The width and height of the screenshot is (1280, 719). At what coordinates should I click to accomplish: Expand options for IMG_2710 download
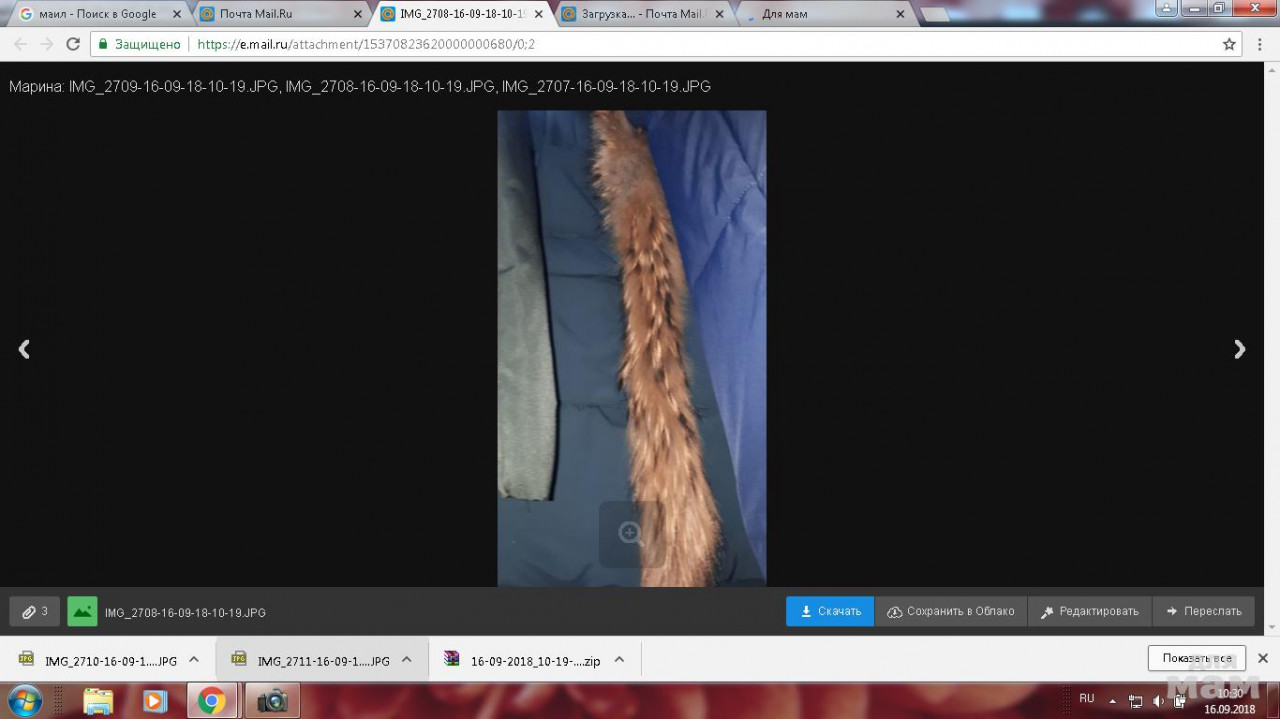tap(194, 660)
